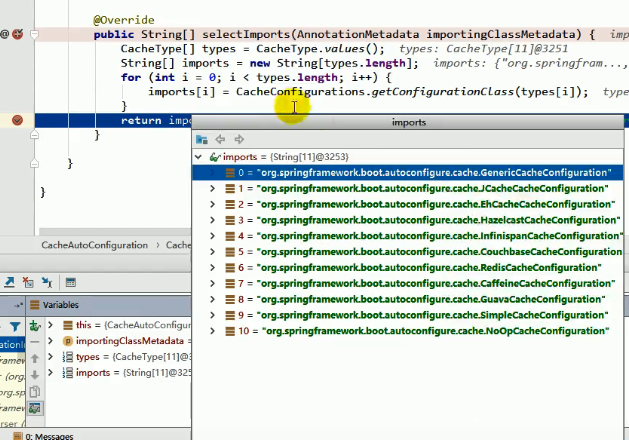The width and height of the screenshot is (629, 440).
Task: Click the @Override annotation text
Action: click(x=124, y=20)
